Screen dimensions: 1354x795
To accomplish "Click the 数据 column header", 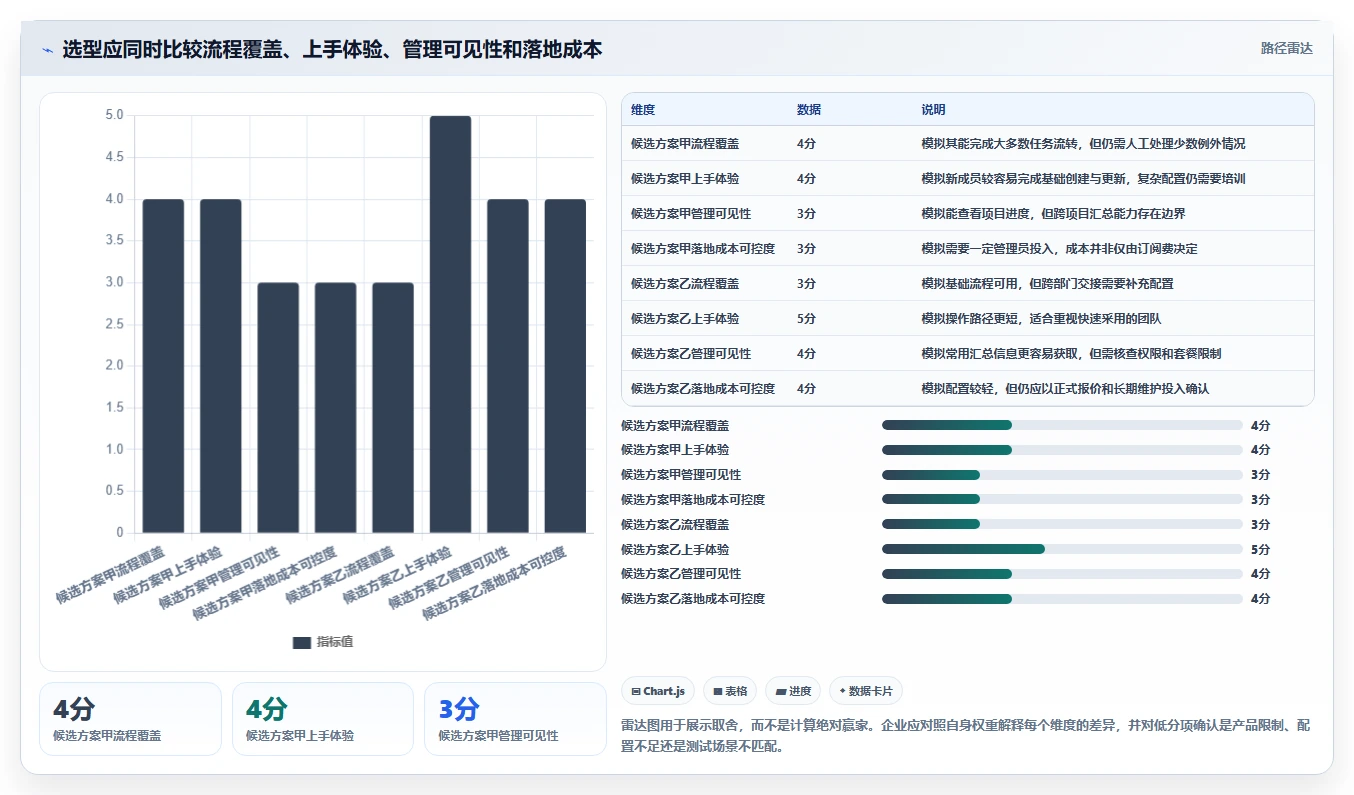I will click(x=809, y=110).
